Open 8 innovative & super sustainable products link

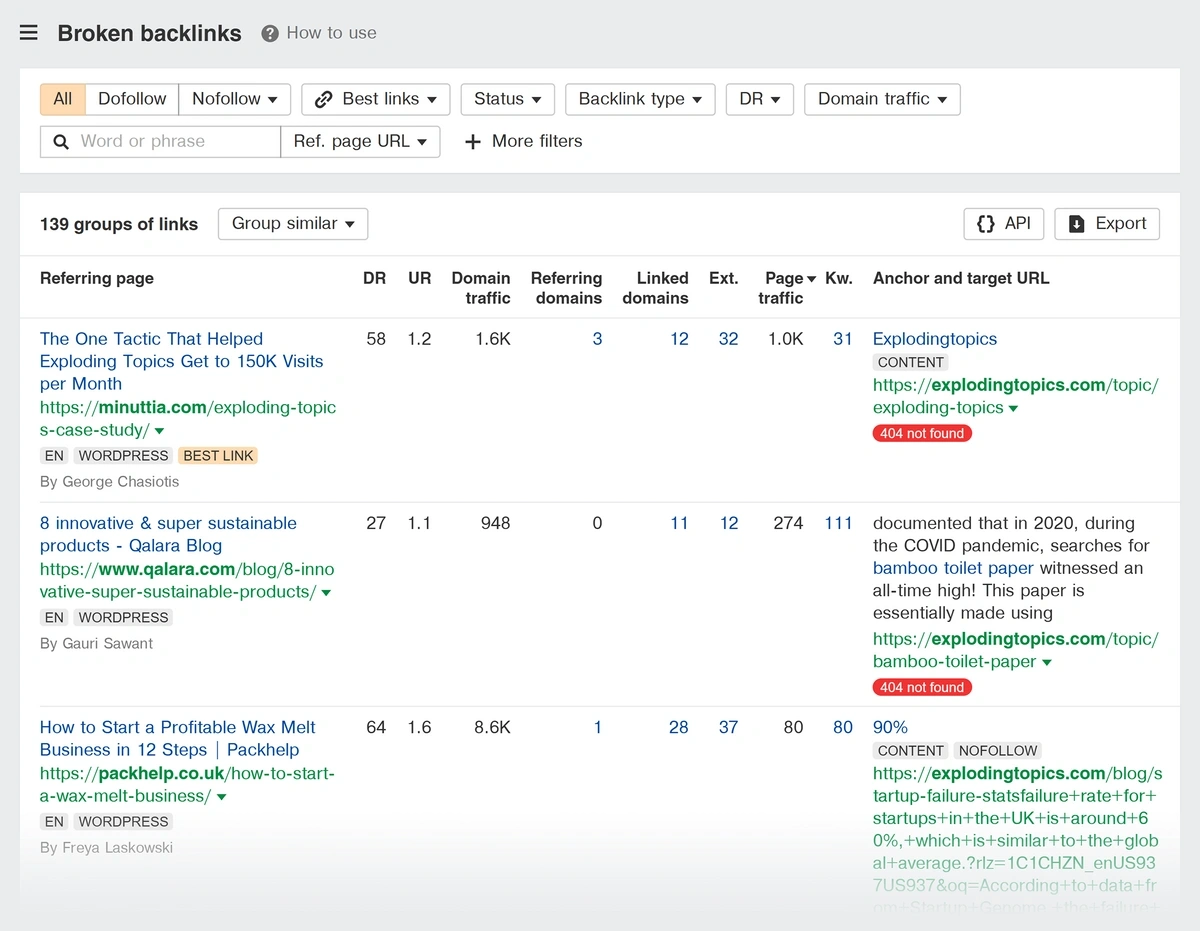tap(168, 534)
